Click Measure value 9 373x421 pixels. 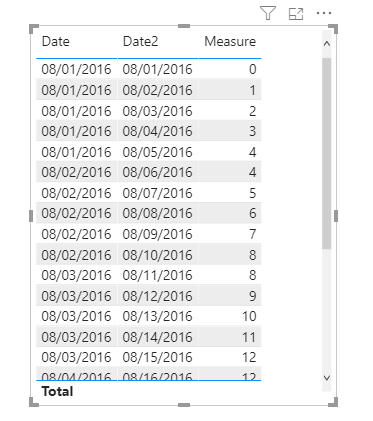[253, 296]
